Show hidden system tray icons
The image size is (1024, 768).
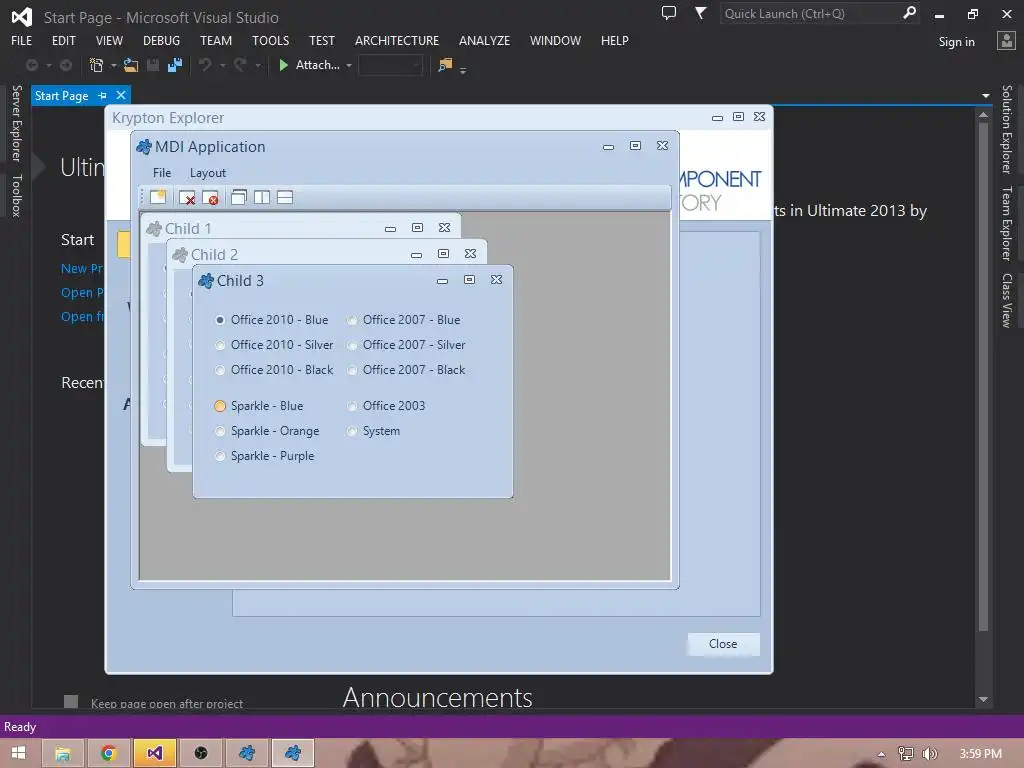(881, 754)
